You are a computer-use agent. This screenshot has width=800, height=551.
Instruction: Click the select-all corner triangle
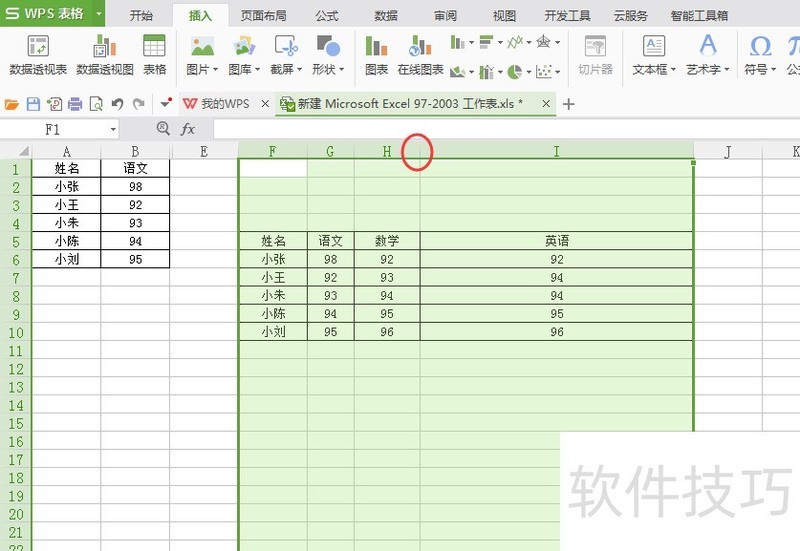tap(23, 152)
